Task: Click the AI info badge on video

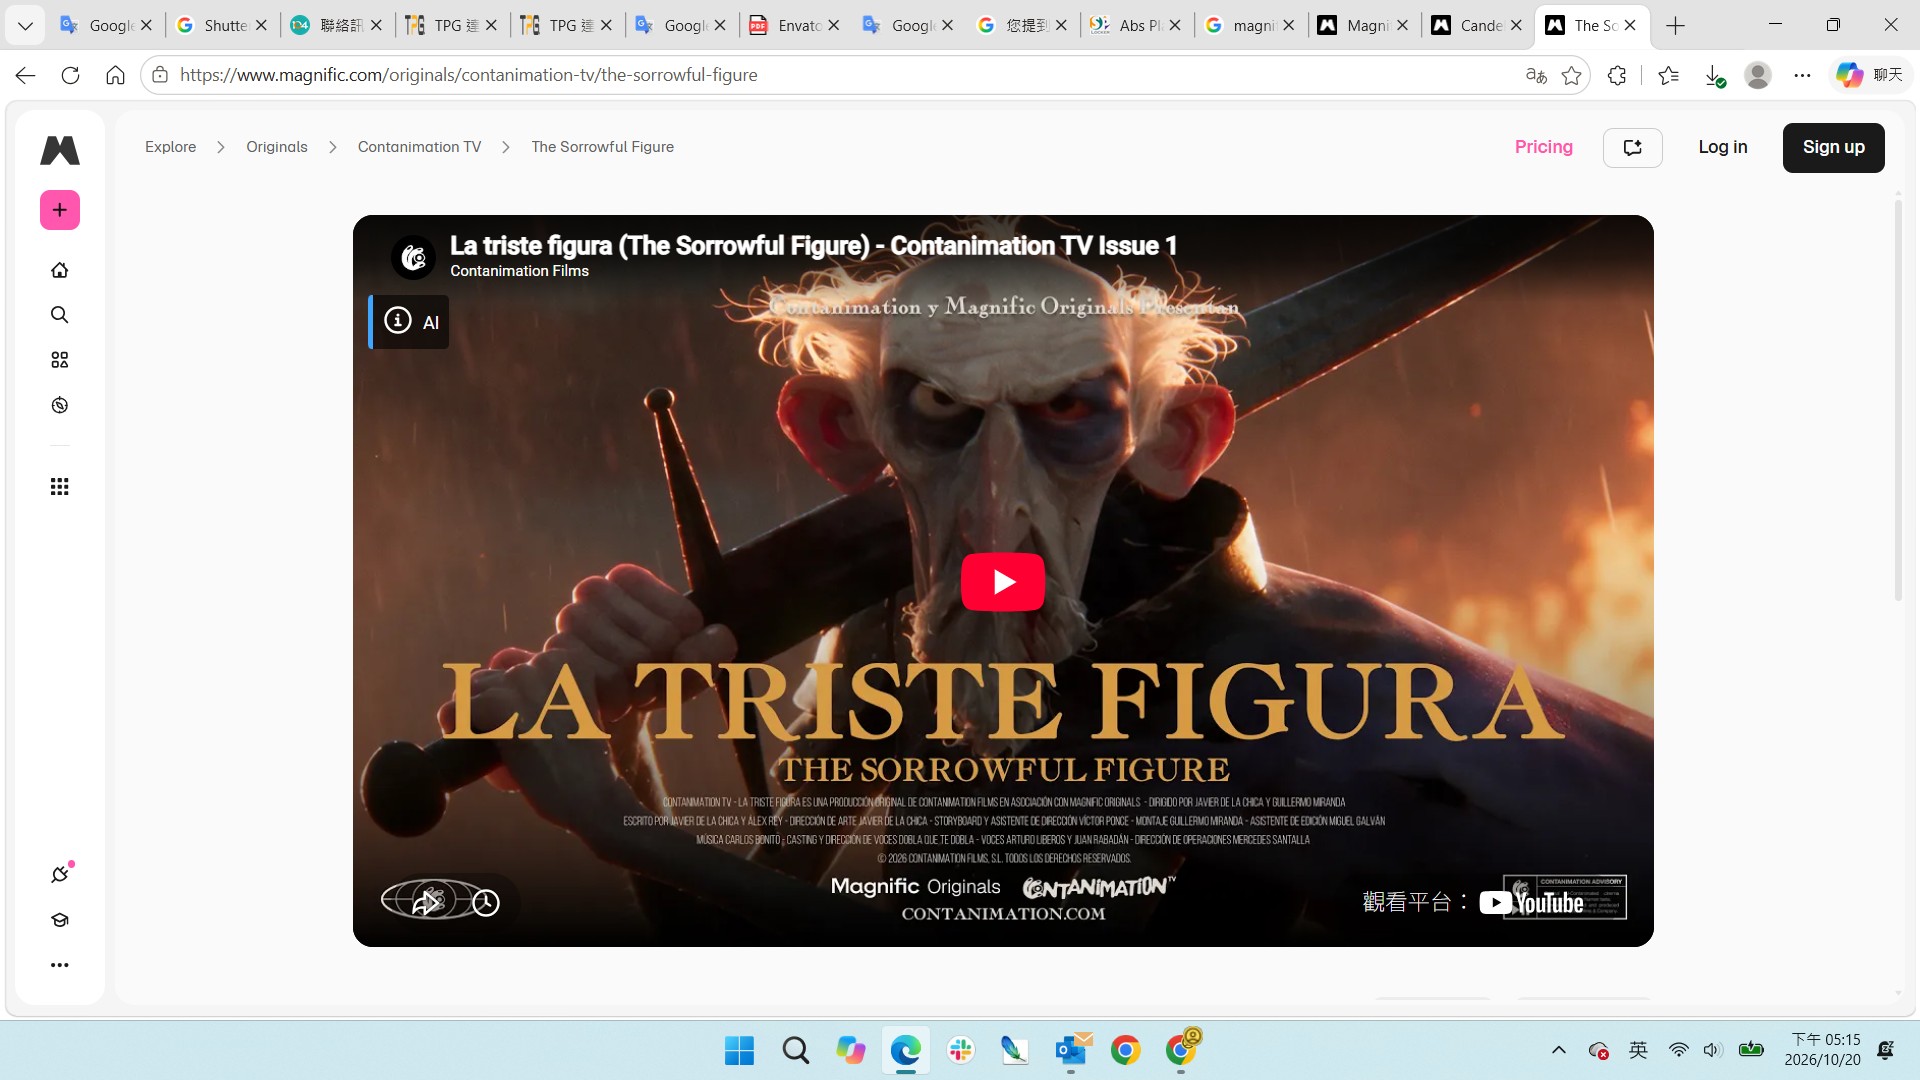Action: coord(410,322)
